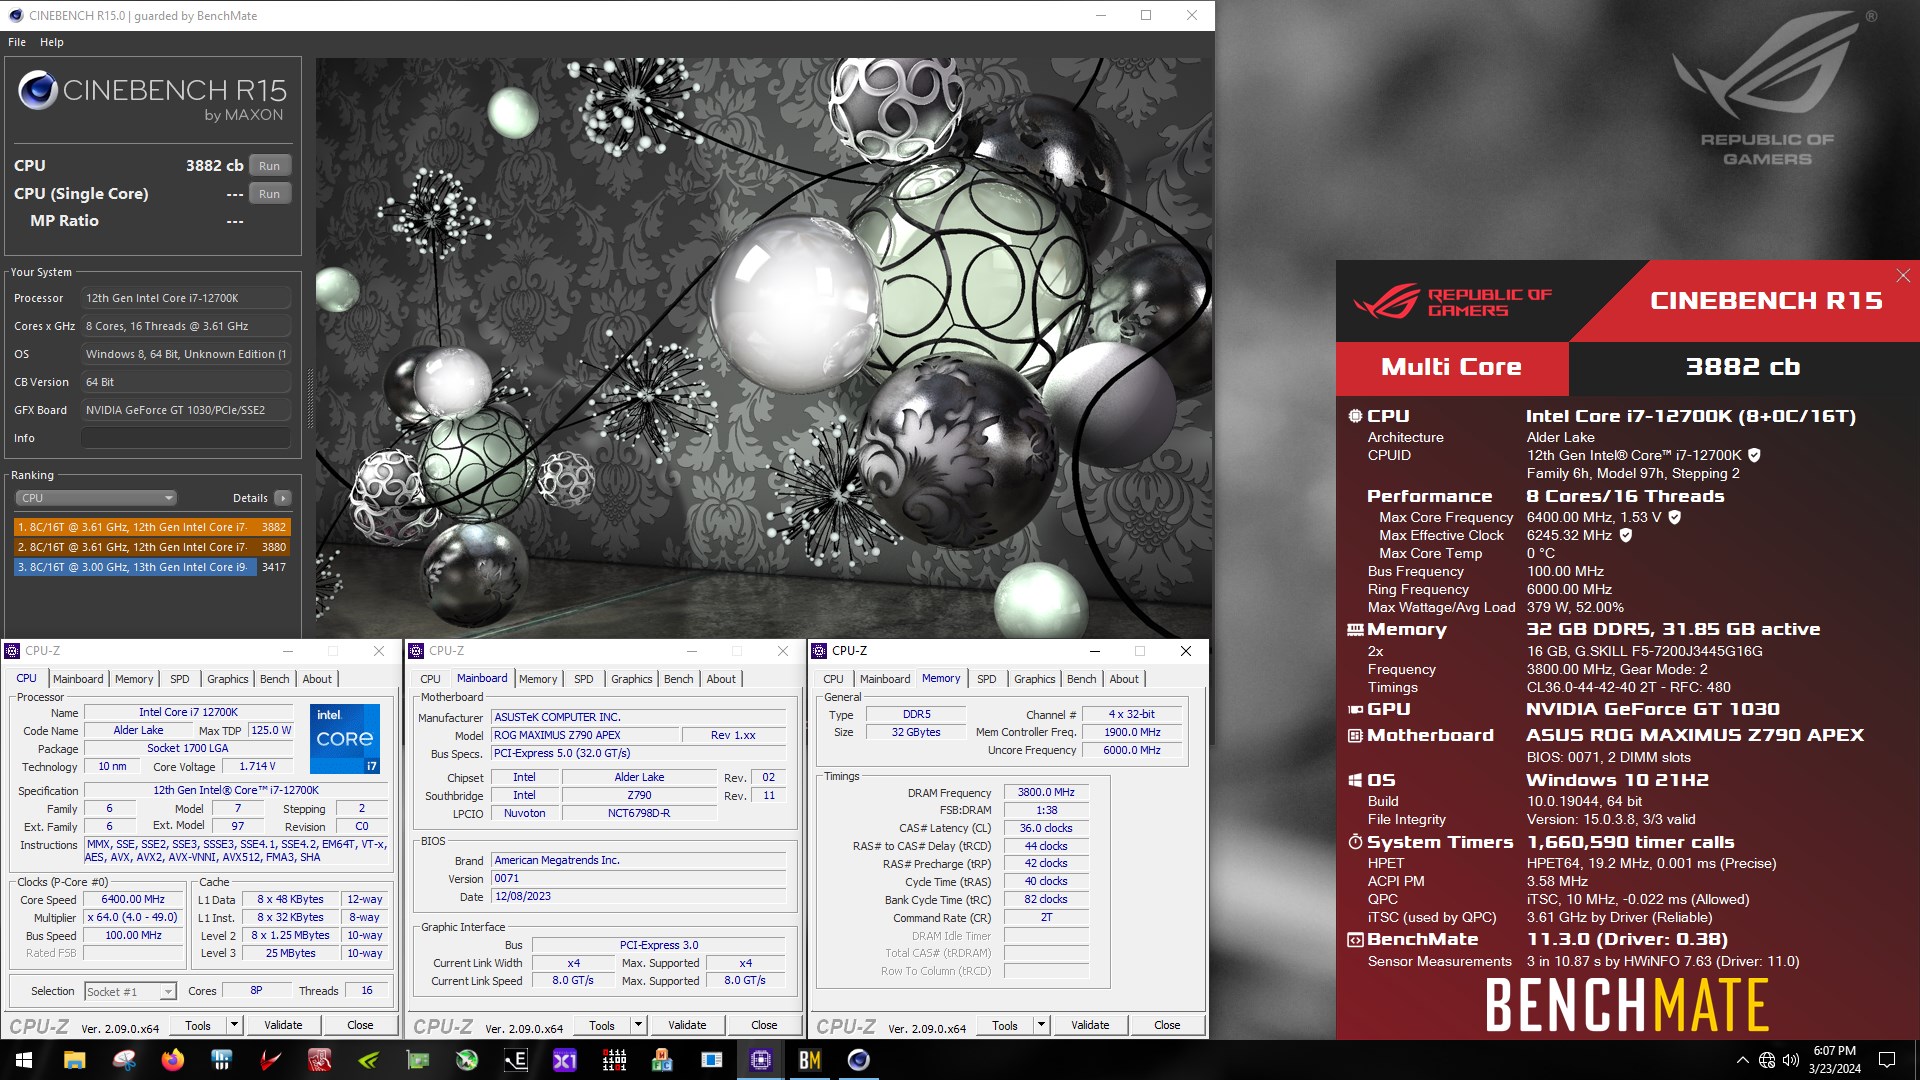This screenshot has height=1080, width=1920.
Task: Show hidden system tray icons
Action: coord(1743,1060)
